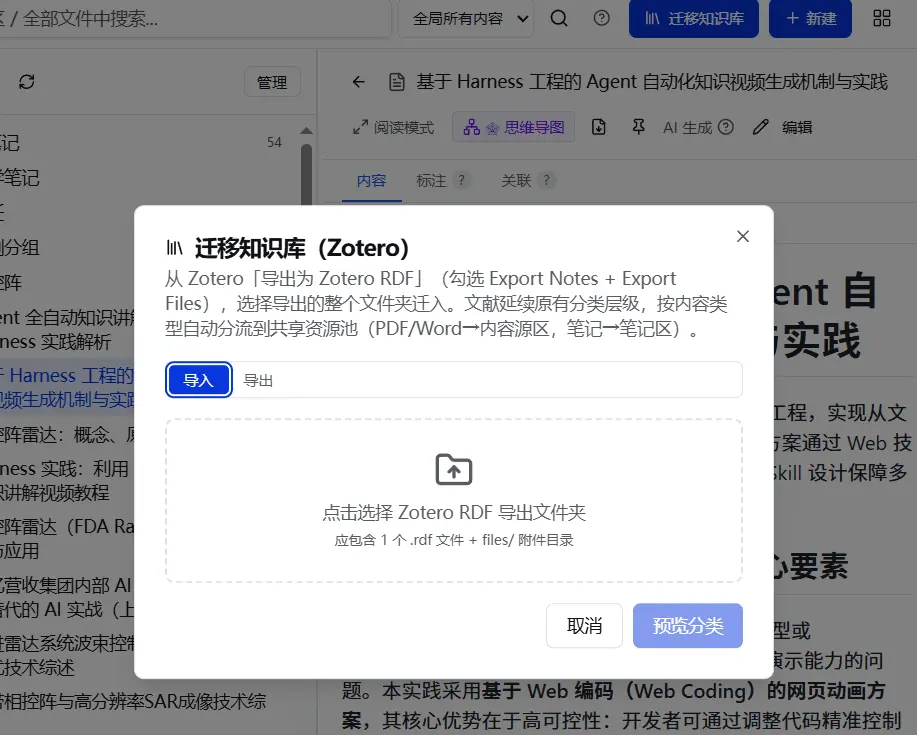Click the 标注 question mark badge
The image size is (917, 735).
pos(461,180)
